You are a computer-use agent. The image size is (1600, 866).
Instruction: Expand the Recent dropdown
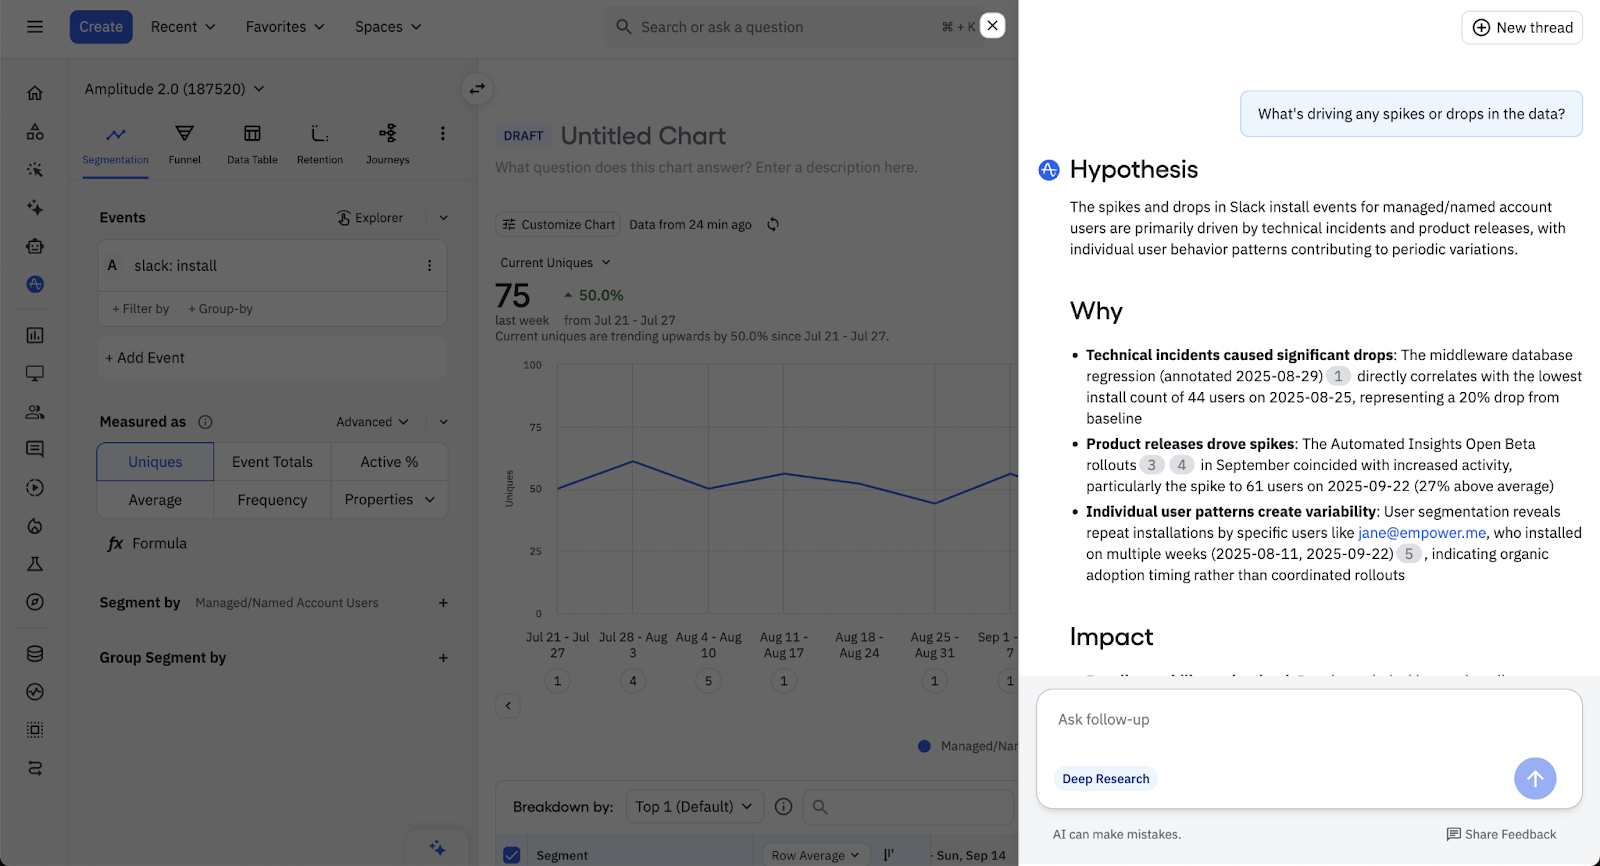(183, 27)
